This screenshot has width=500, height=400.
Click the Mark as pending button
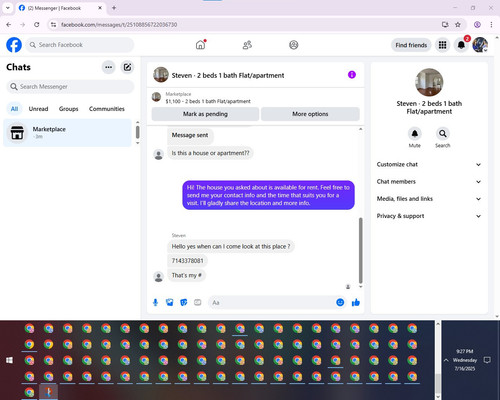tap(205, 114)
